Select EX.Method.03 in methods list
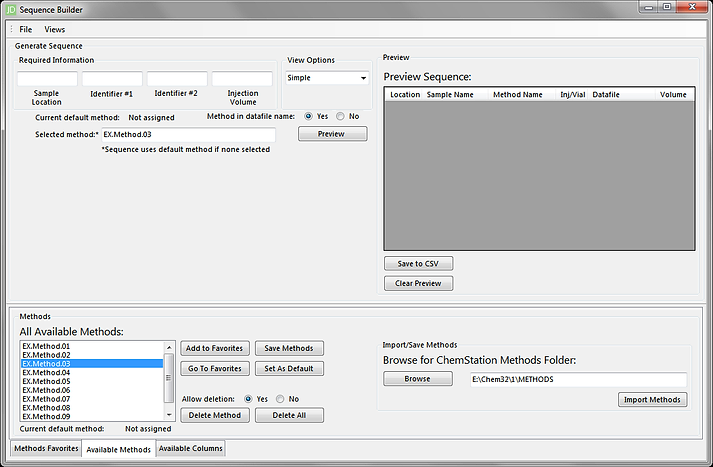The width and height of the screenshot is (713, 467). click(92, 364)
